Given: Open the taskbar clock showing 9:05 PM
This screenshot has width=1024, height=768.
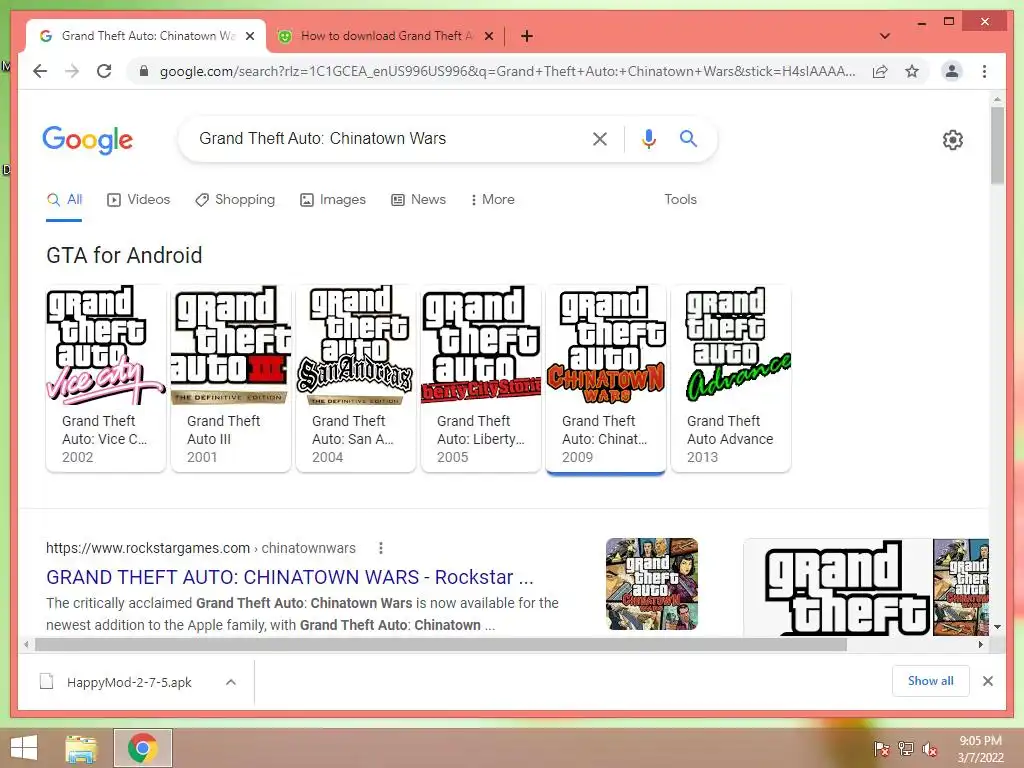Looking at the screenshot, I should pos(981,749).
